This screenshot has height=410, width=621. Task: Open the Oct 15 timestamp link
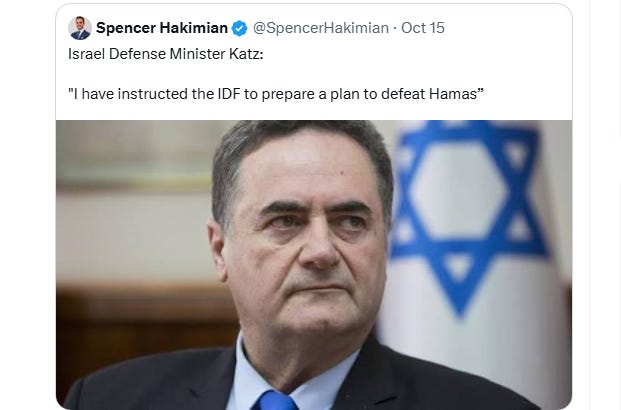click(423, 28)
